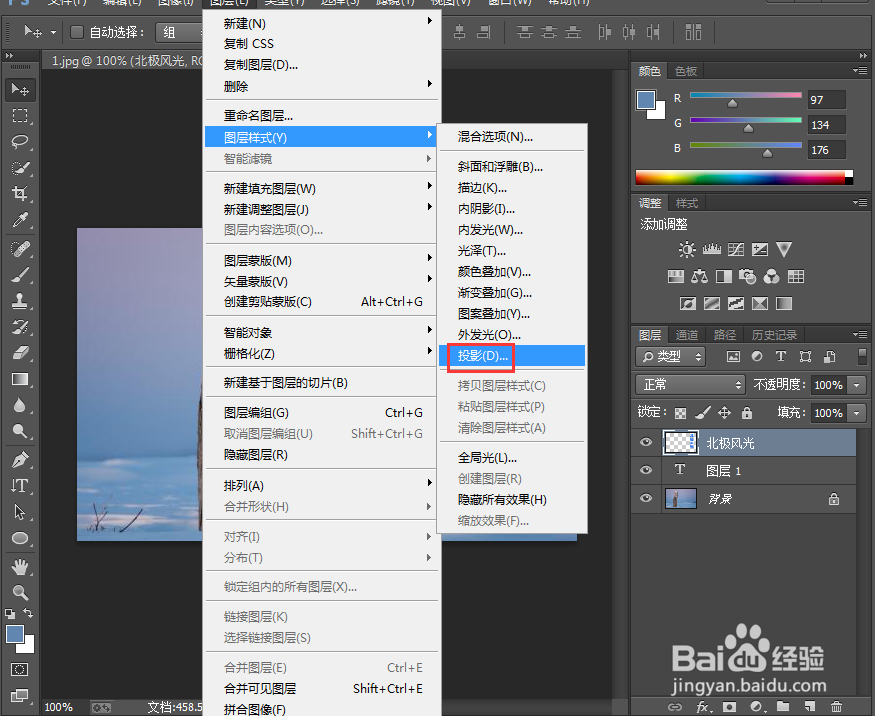This screenshot has width=875, height=716.
Task: Click the G value input field
Action: (826, 124)
